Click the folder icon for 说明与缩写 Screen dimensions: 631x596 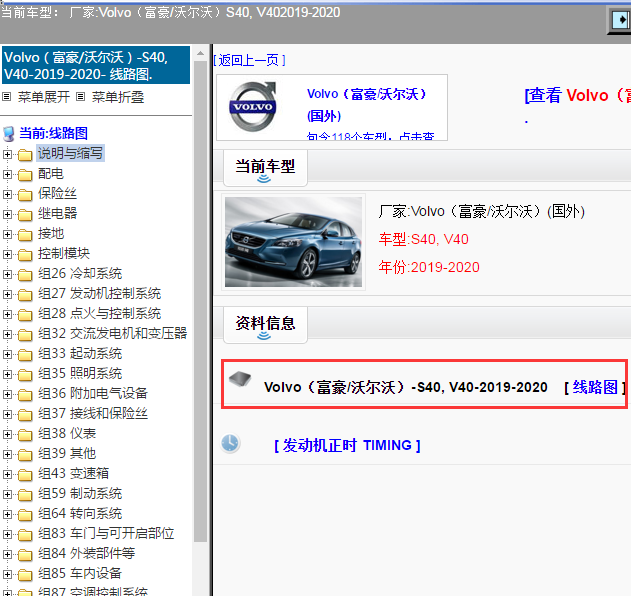tap(25, 155)
